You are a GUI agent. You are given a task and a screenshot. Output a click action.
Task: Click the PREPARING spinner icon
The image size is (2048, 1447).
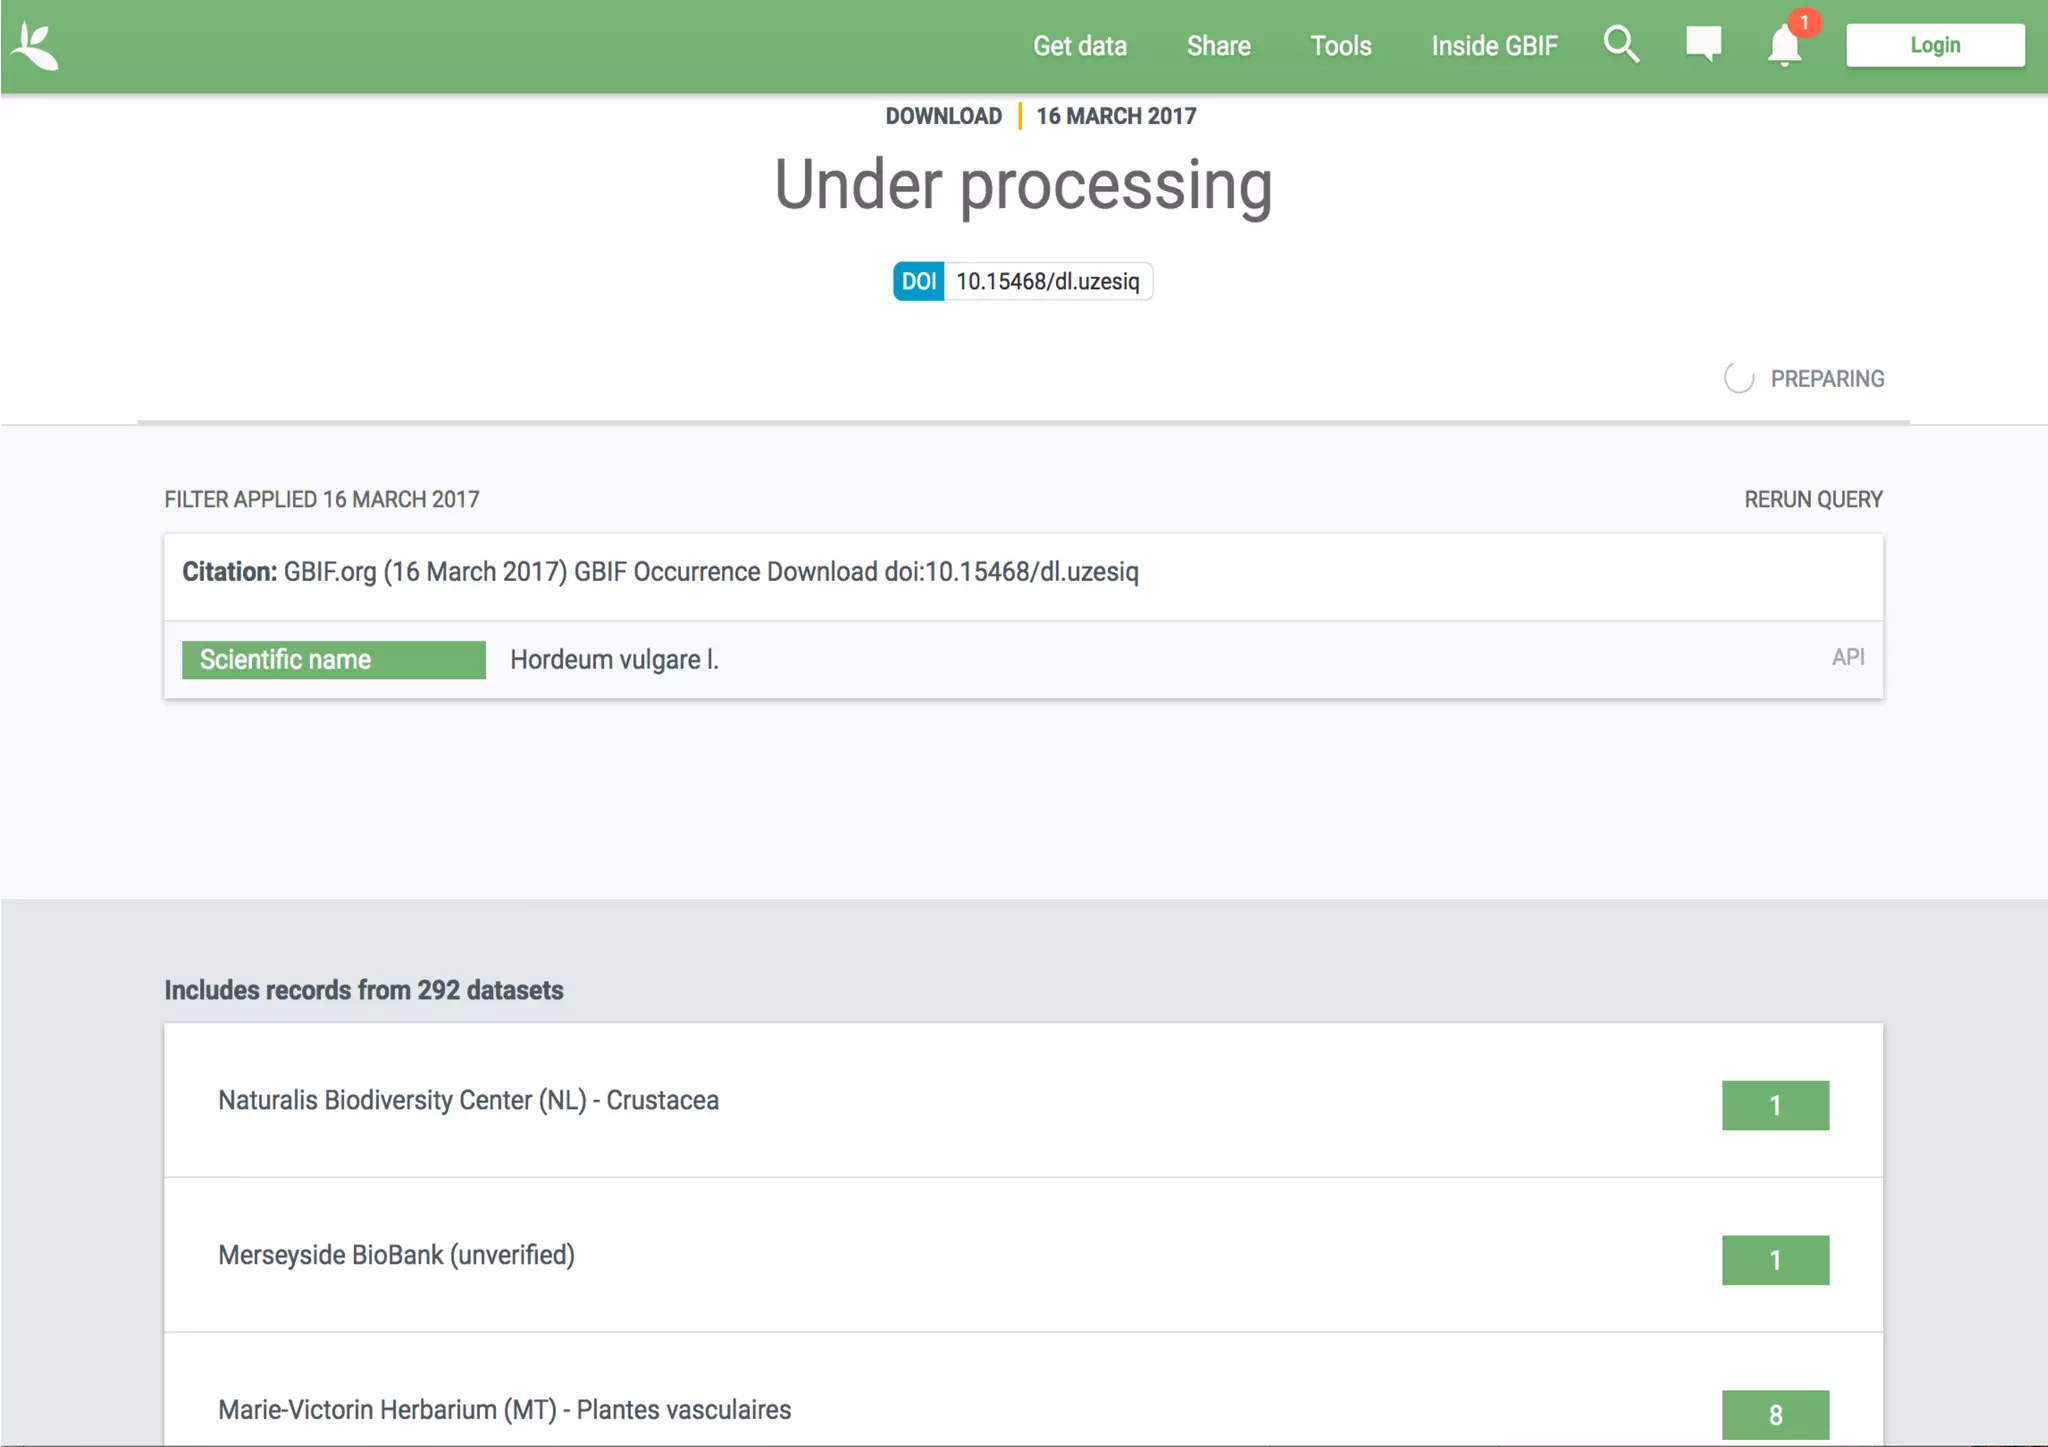[1739, 379]
